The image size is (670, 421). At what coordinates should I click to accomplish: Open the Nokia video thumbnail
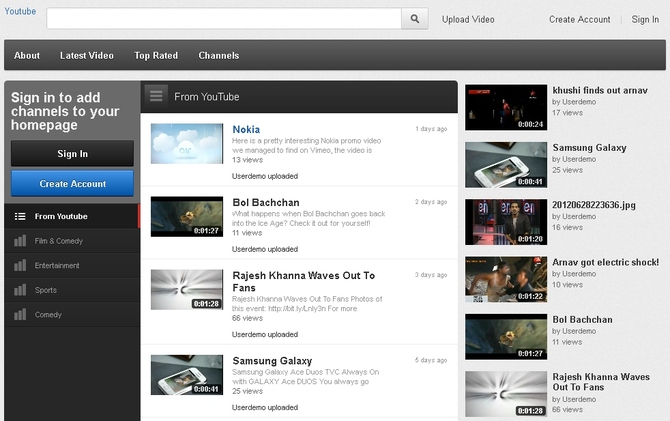187,144
